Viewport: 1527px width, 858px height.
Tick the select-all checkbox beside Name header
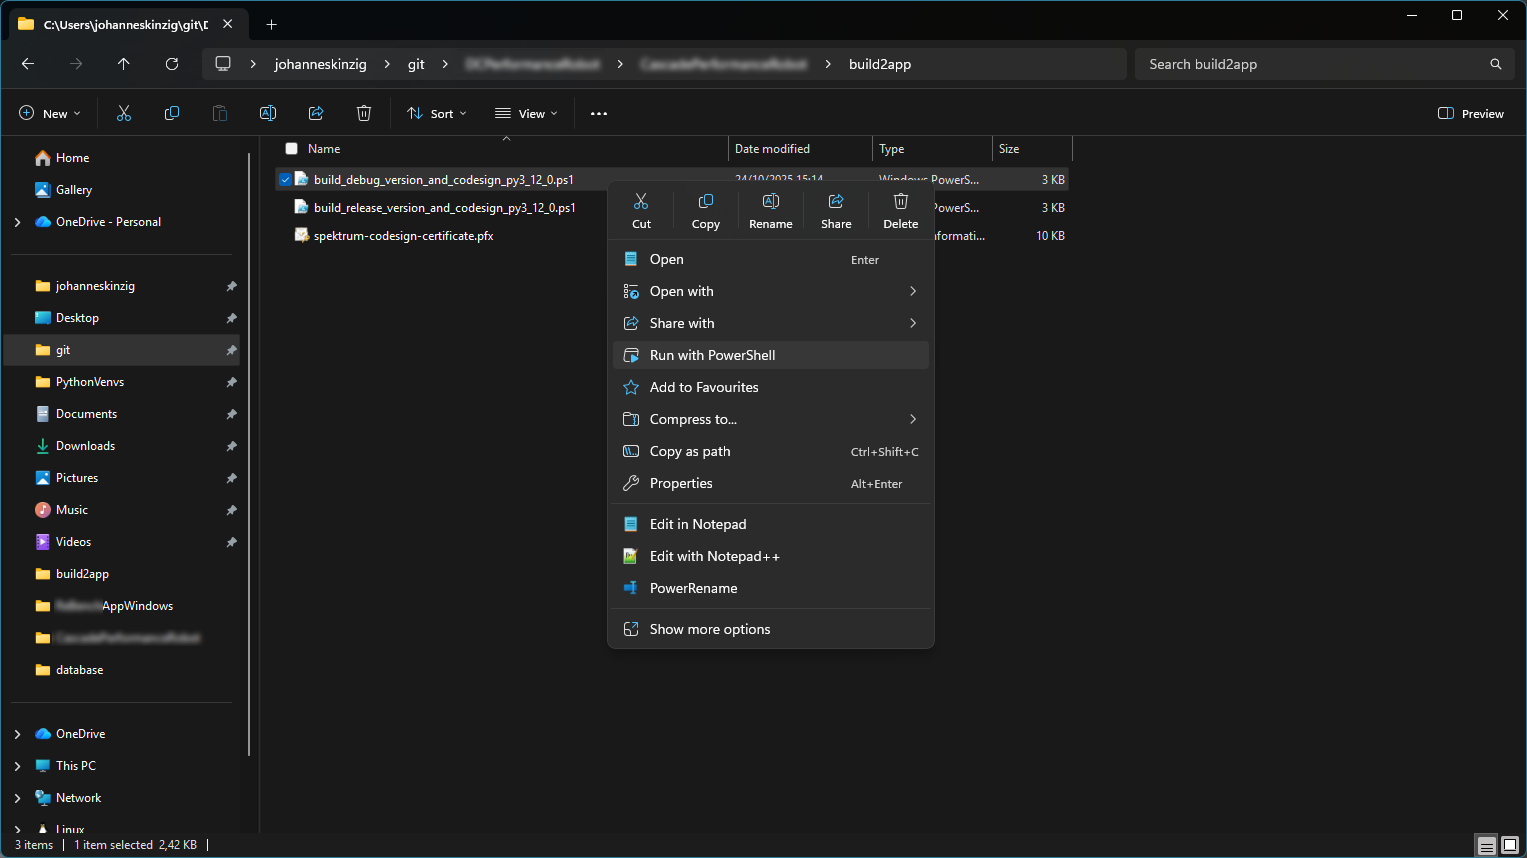click(x=292, y=149)
